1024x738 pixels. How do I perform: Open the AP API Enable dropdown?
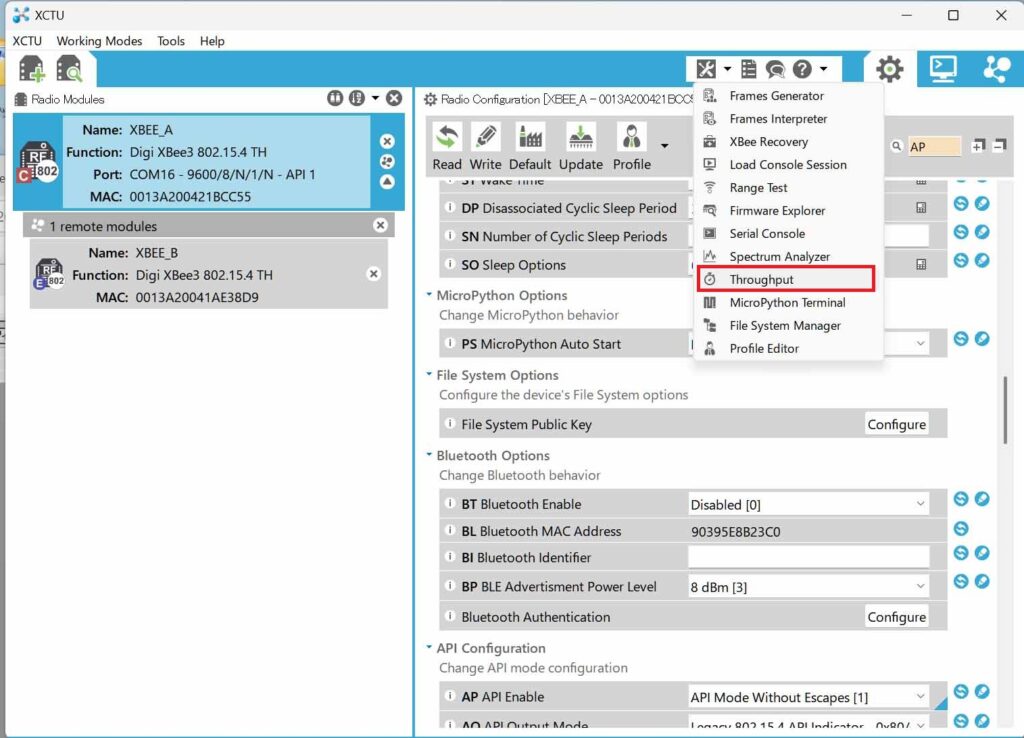coord(920,697)
